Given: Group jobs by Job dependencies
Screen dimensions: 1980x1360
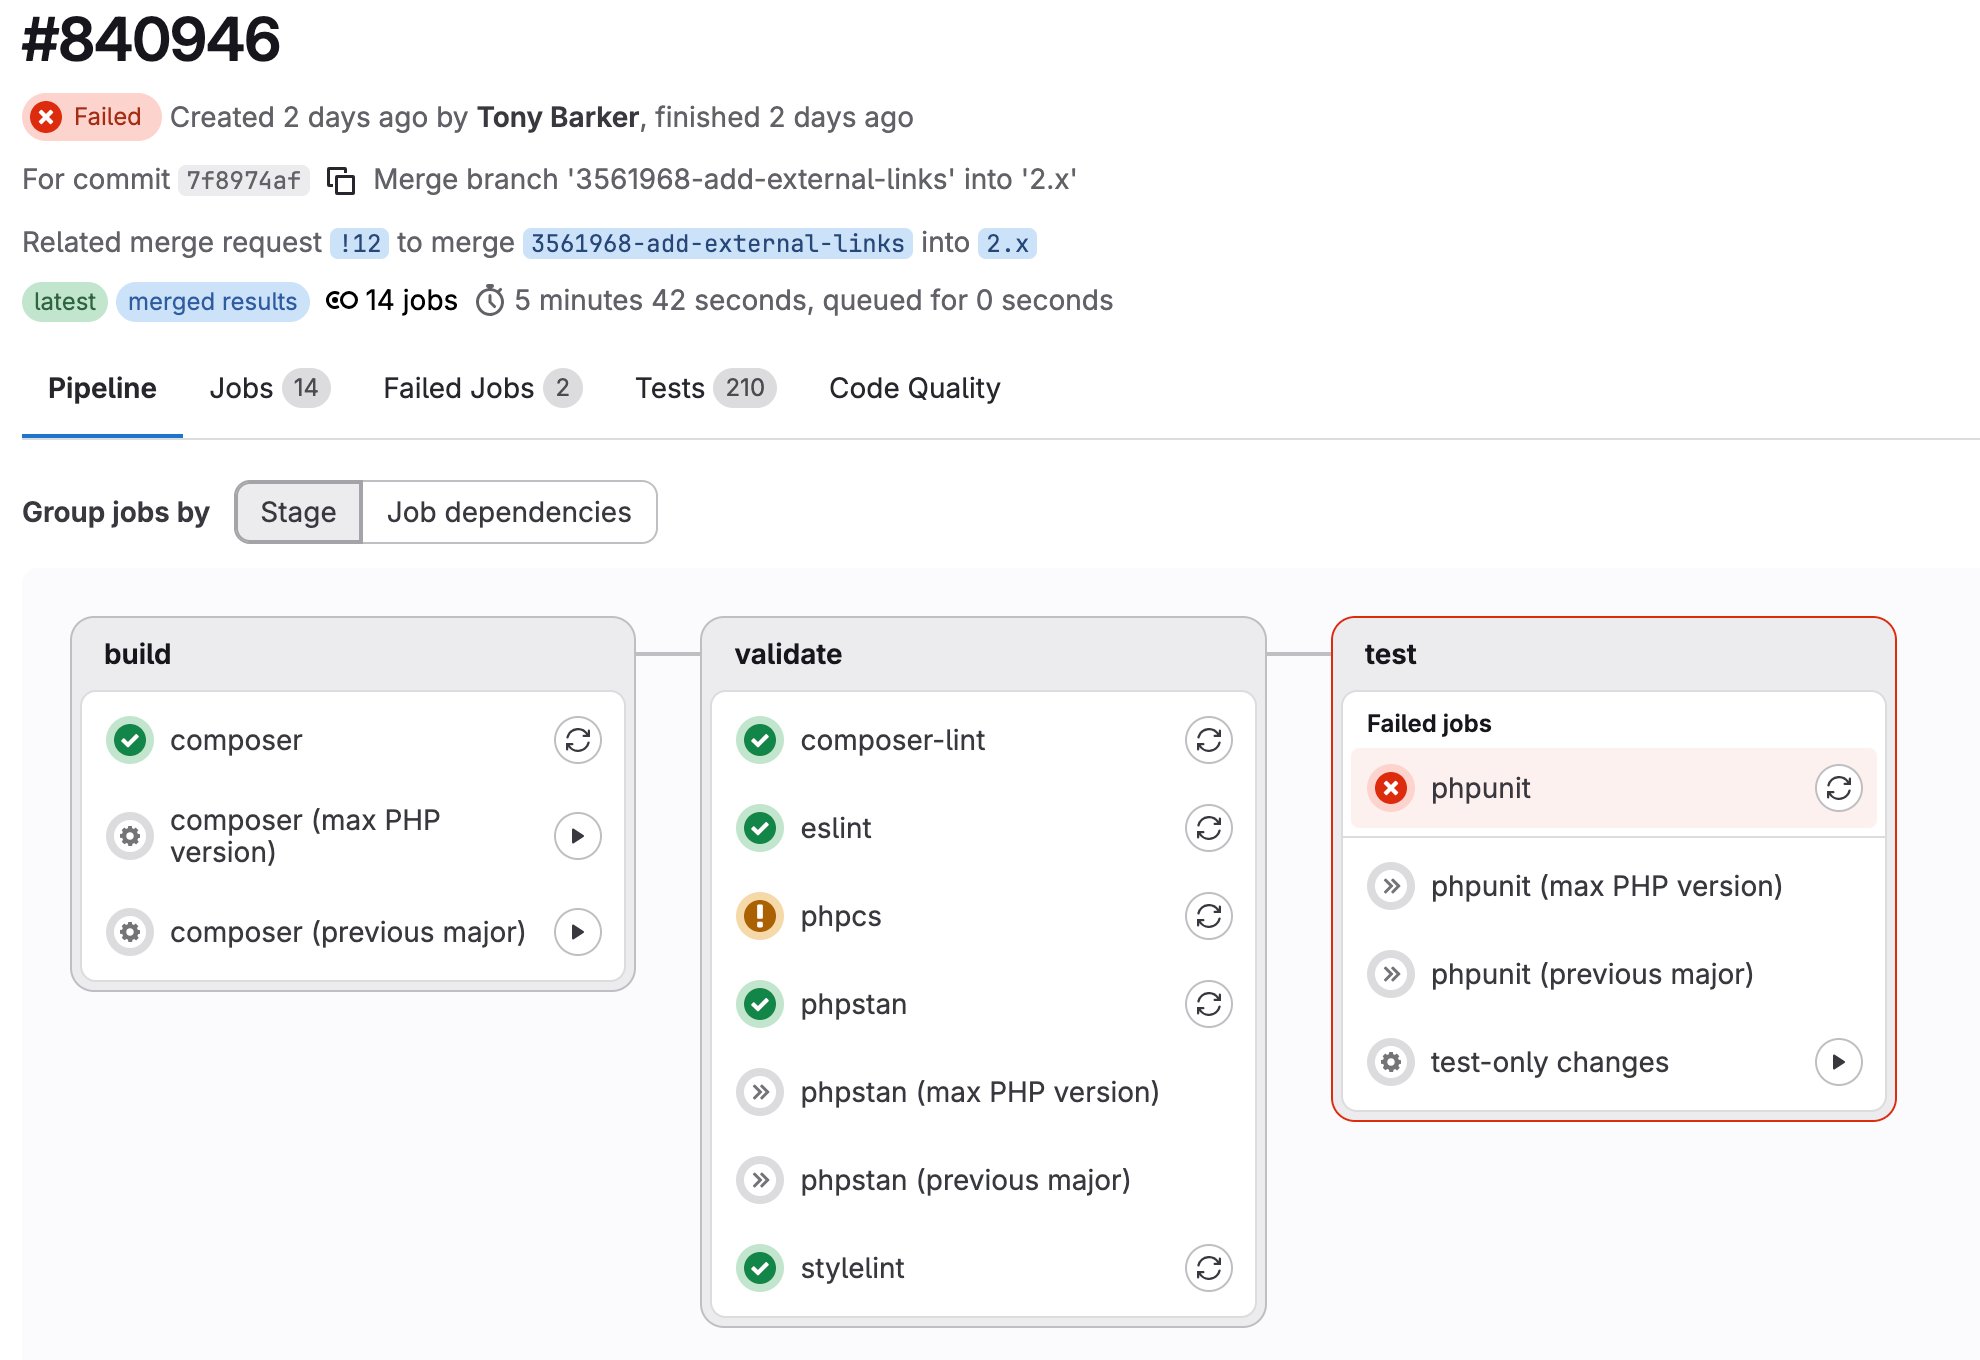Looking at the screenshot, I should 509,512.
